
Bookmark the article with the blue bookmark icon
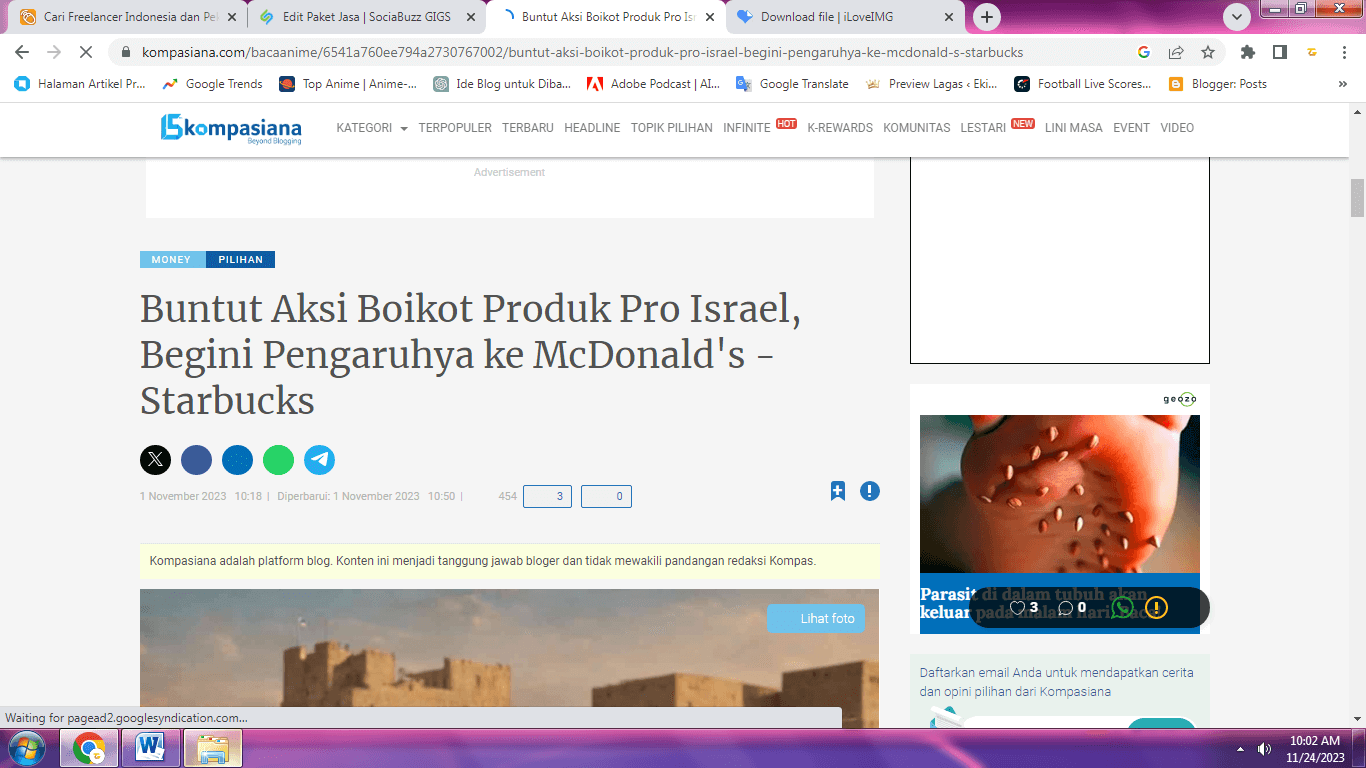(x=837, y=491)
